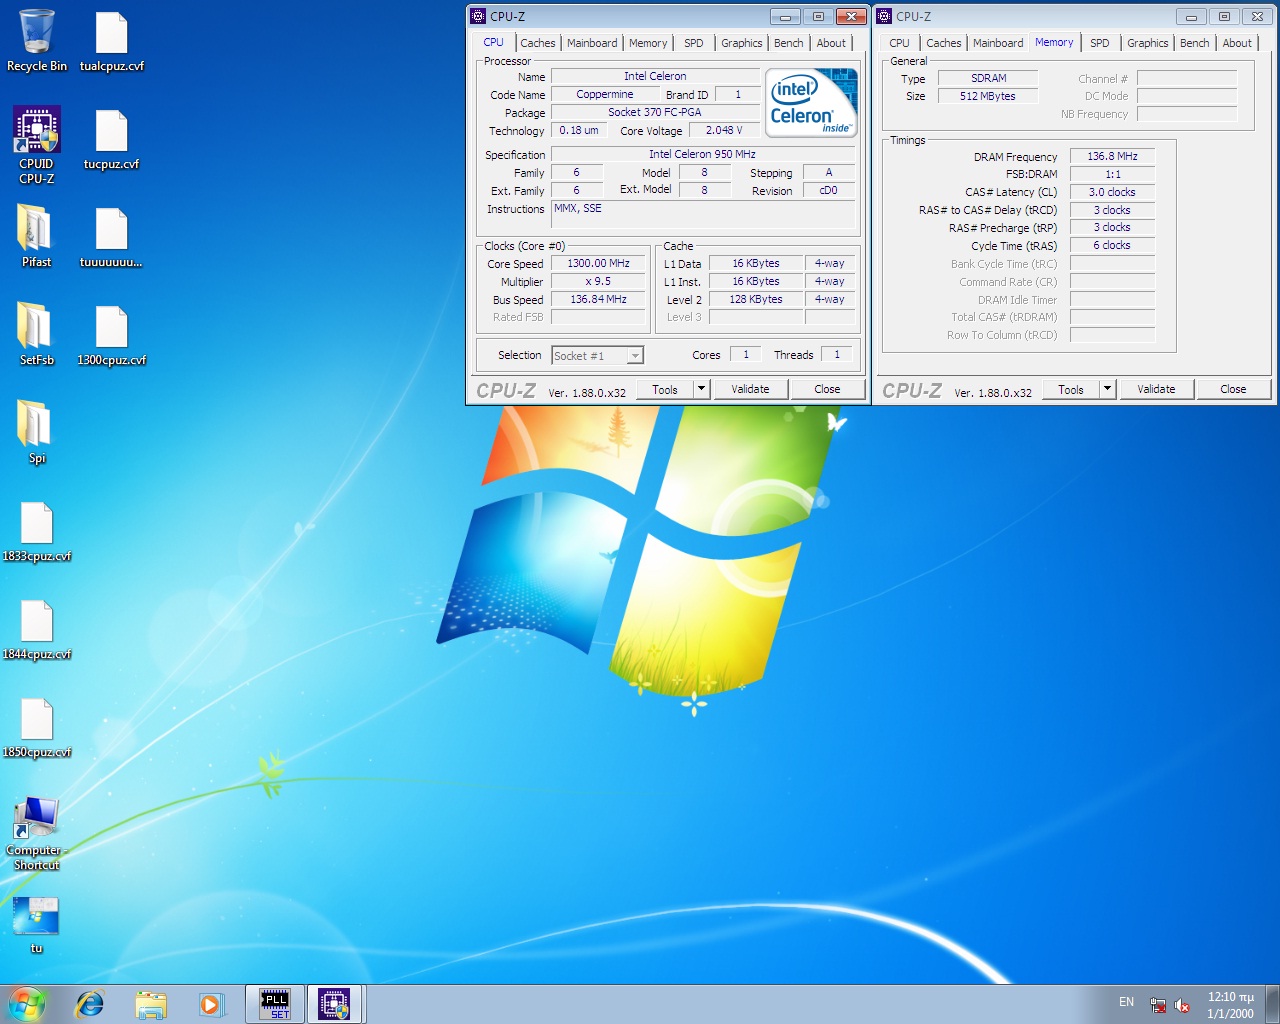
Task: Click Tools button in left CPU-Z
Action: (x=665, y=389)
